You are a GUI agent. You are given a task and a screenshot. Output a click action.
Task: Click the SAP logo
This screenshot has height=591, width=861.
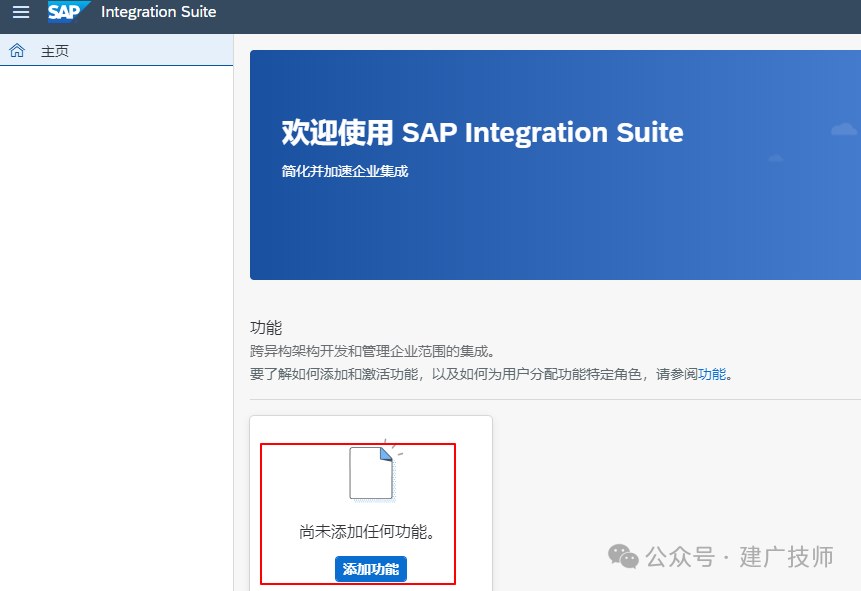pyautogui.click(x=69, y=12)
